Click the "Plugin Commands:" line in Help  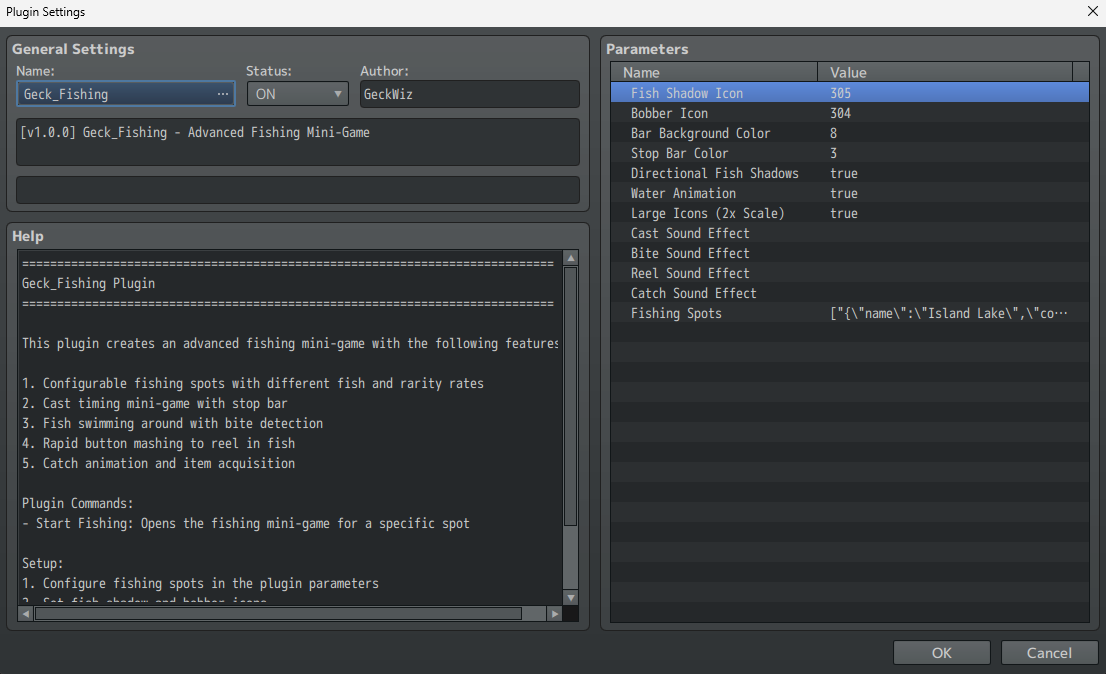point(78,503)
